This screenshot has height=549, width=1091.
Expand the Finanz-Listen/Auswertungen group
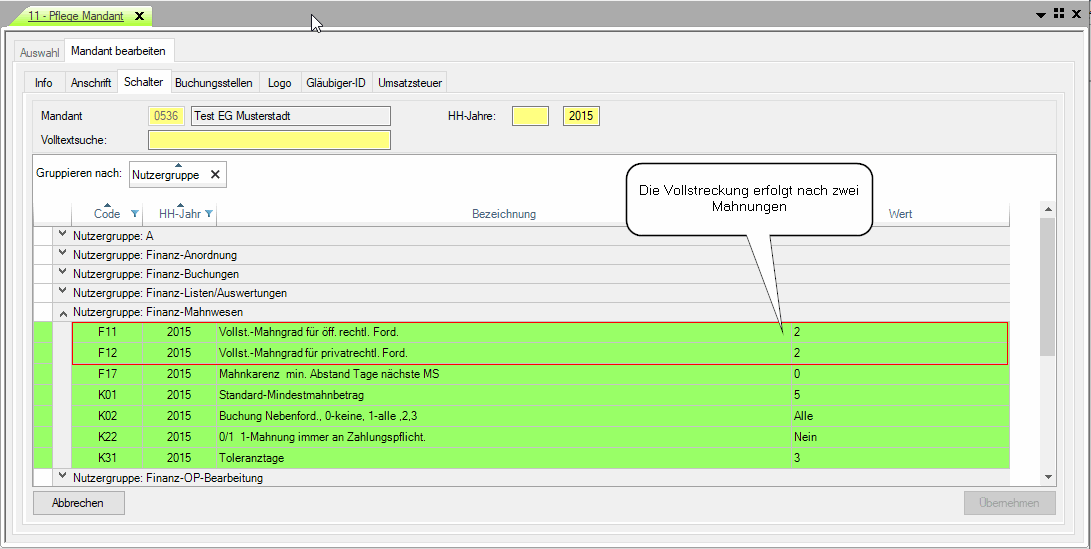[x=63, y=293]
